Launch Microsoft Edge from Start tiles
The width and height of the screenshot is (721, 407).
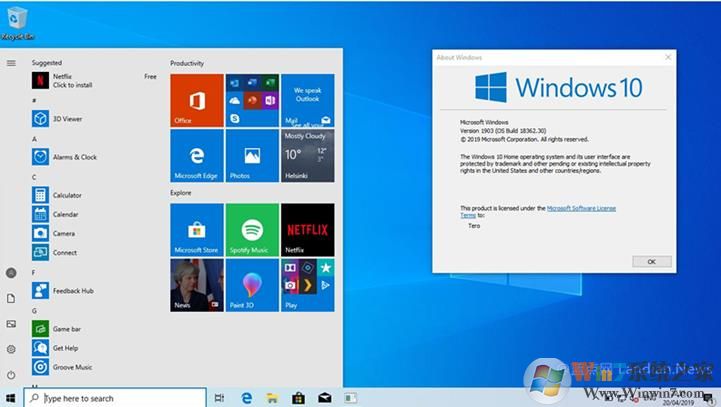click(196, 155)
